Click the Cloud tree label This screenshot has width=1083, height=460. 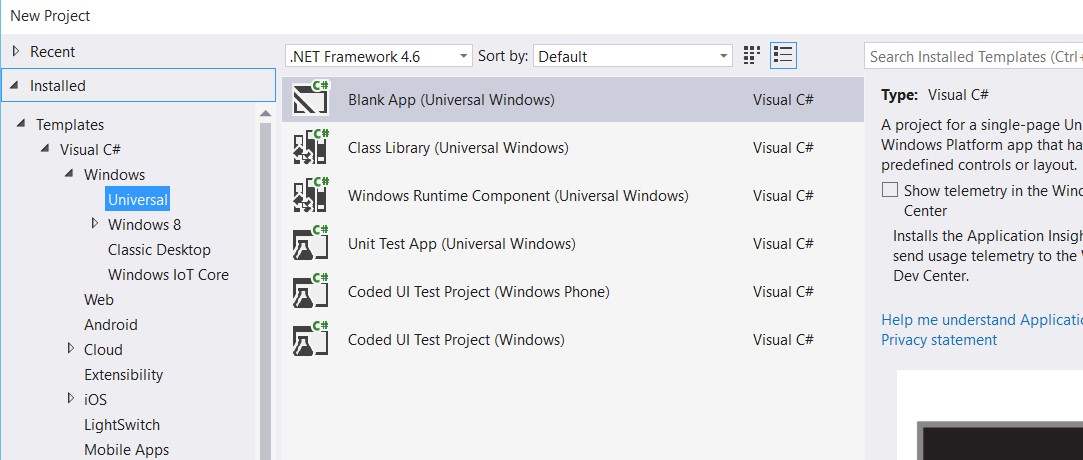click(x=103, y=349)
